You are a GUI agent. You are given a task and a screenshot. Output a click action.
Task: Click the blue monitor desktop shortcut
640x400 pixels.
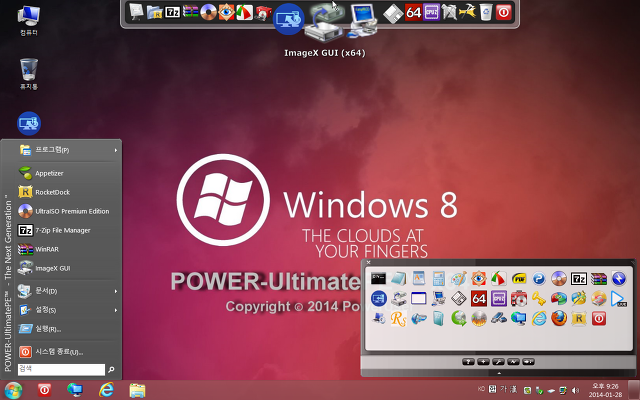pos(29,123)
